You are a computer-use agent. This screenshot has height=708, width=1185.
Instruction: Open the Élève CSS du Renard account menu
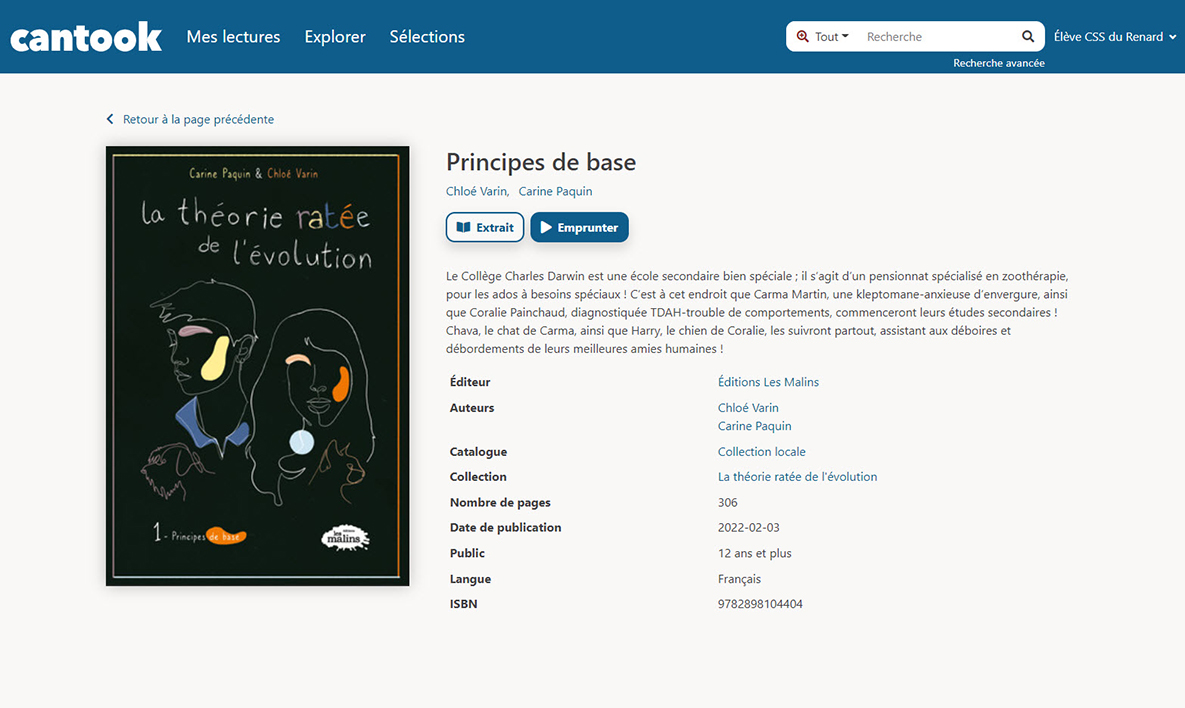pyautogui.click(x=1115, y=36)
